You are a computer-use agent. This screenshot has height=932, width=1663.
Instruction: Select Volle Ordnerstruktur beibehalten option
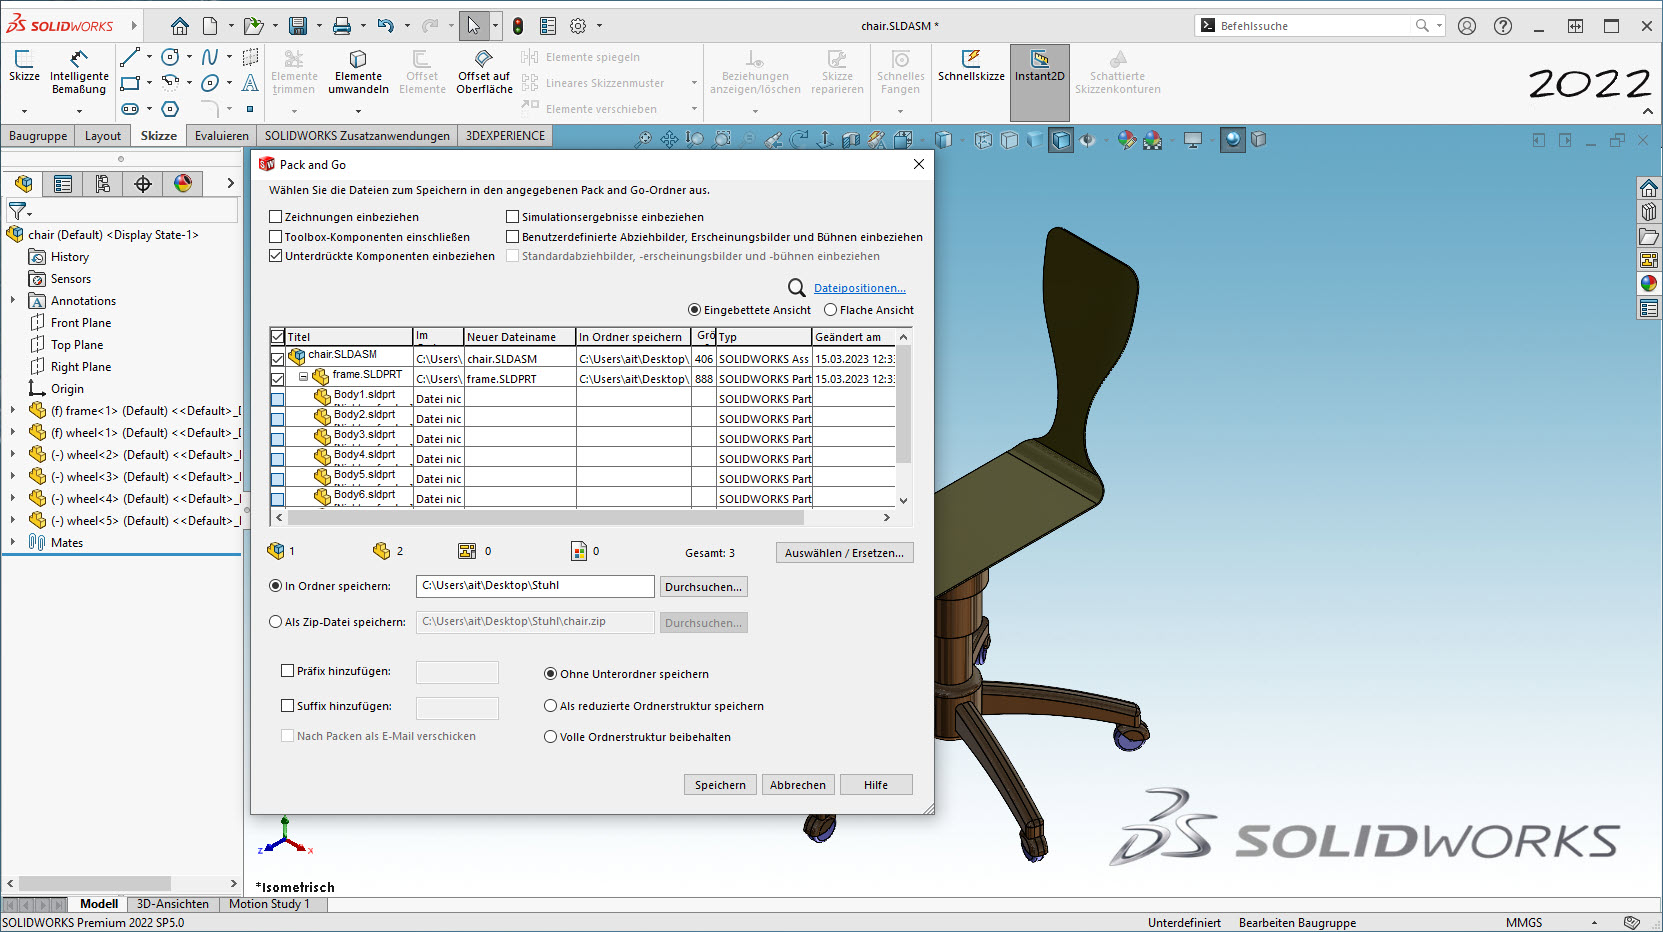coord(550,737)
